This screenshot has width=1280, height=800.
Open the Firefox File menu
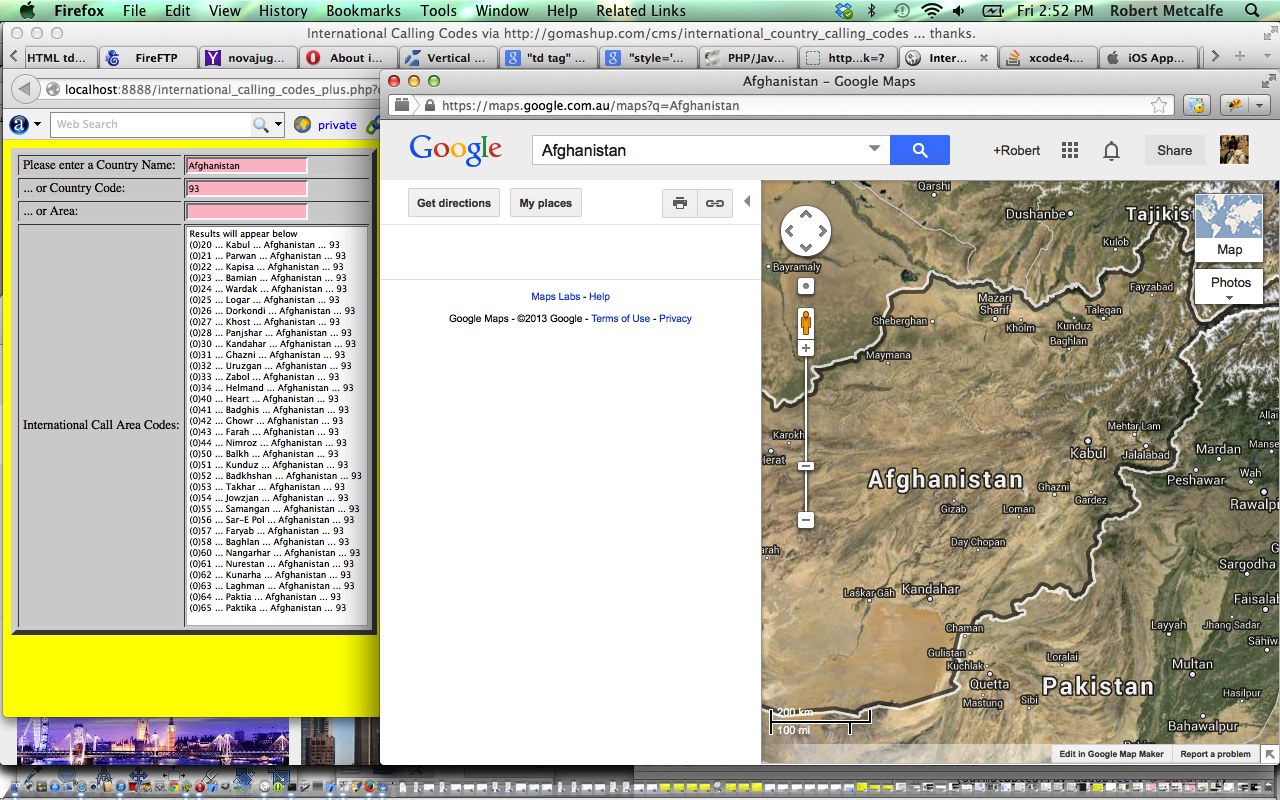(134, 11)
